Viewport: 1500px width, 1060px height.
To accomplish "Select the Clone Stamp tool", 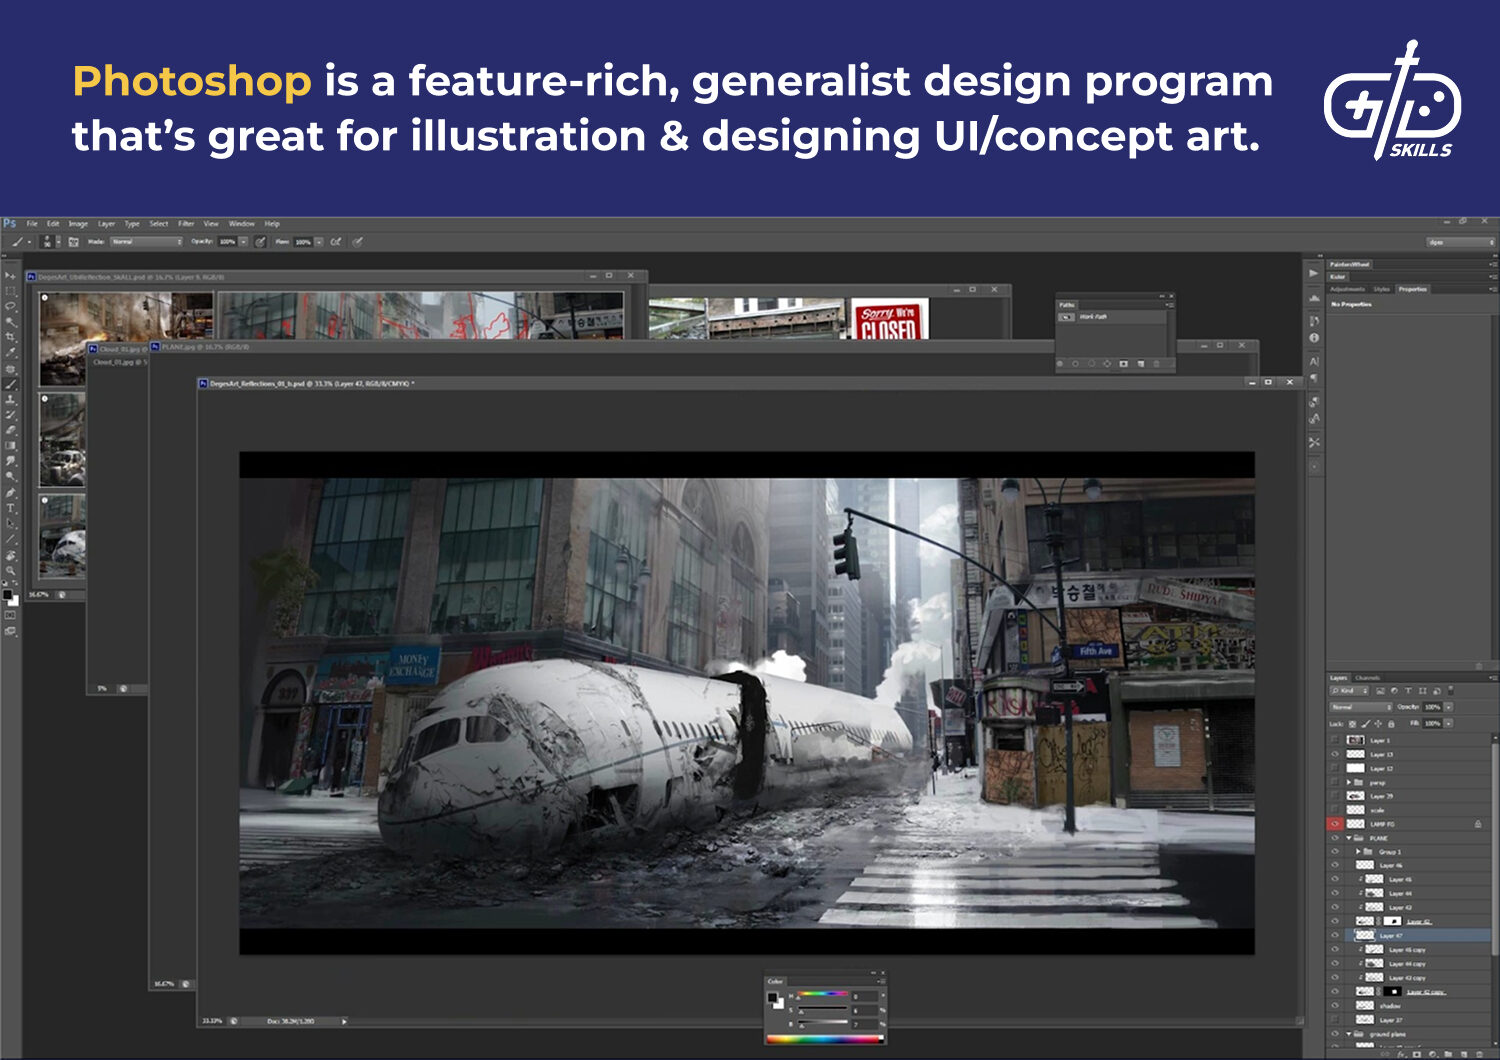I will [x=10, y=400].
